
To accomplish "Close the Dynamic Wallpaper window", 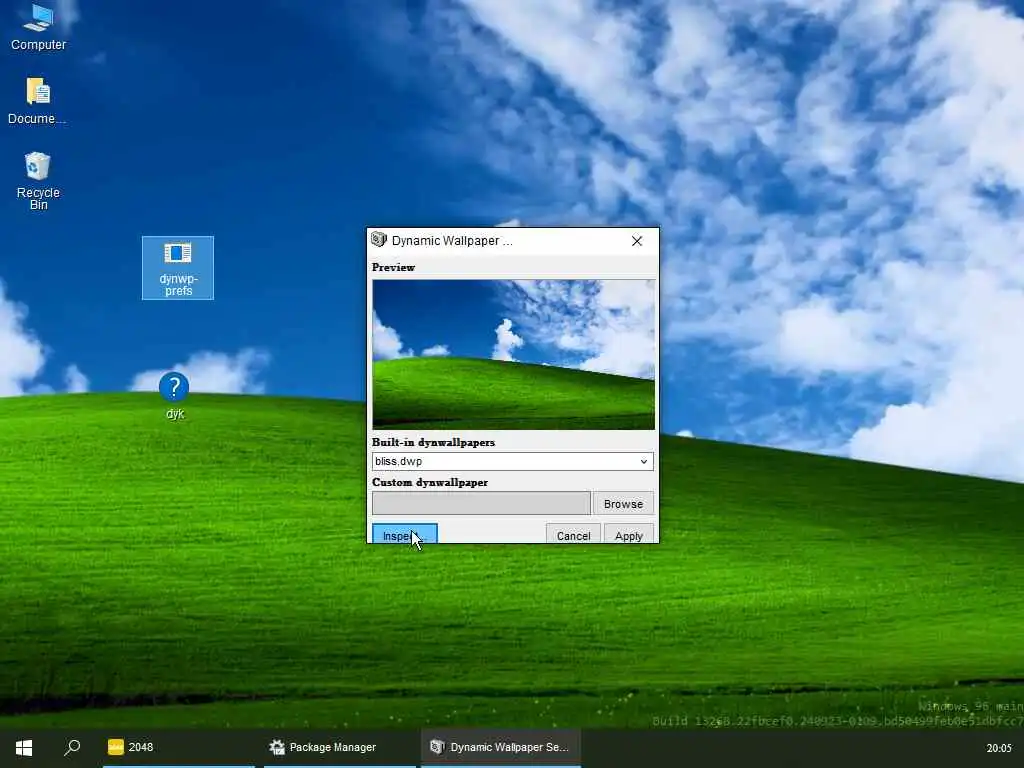I will point(637,241).
